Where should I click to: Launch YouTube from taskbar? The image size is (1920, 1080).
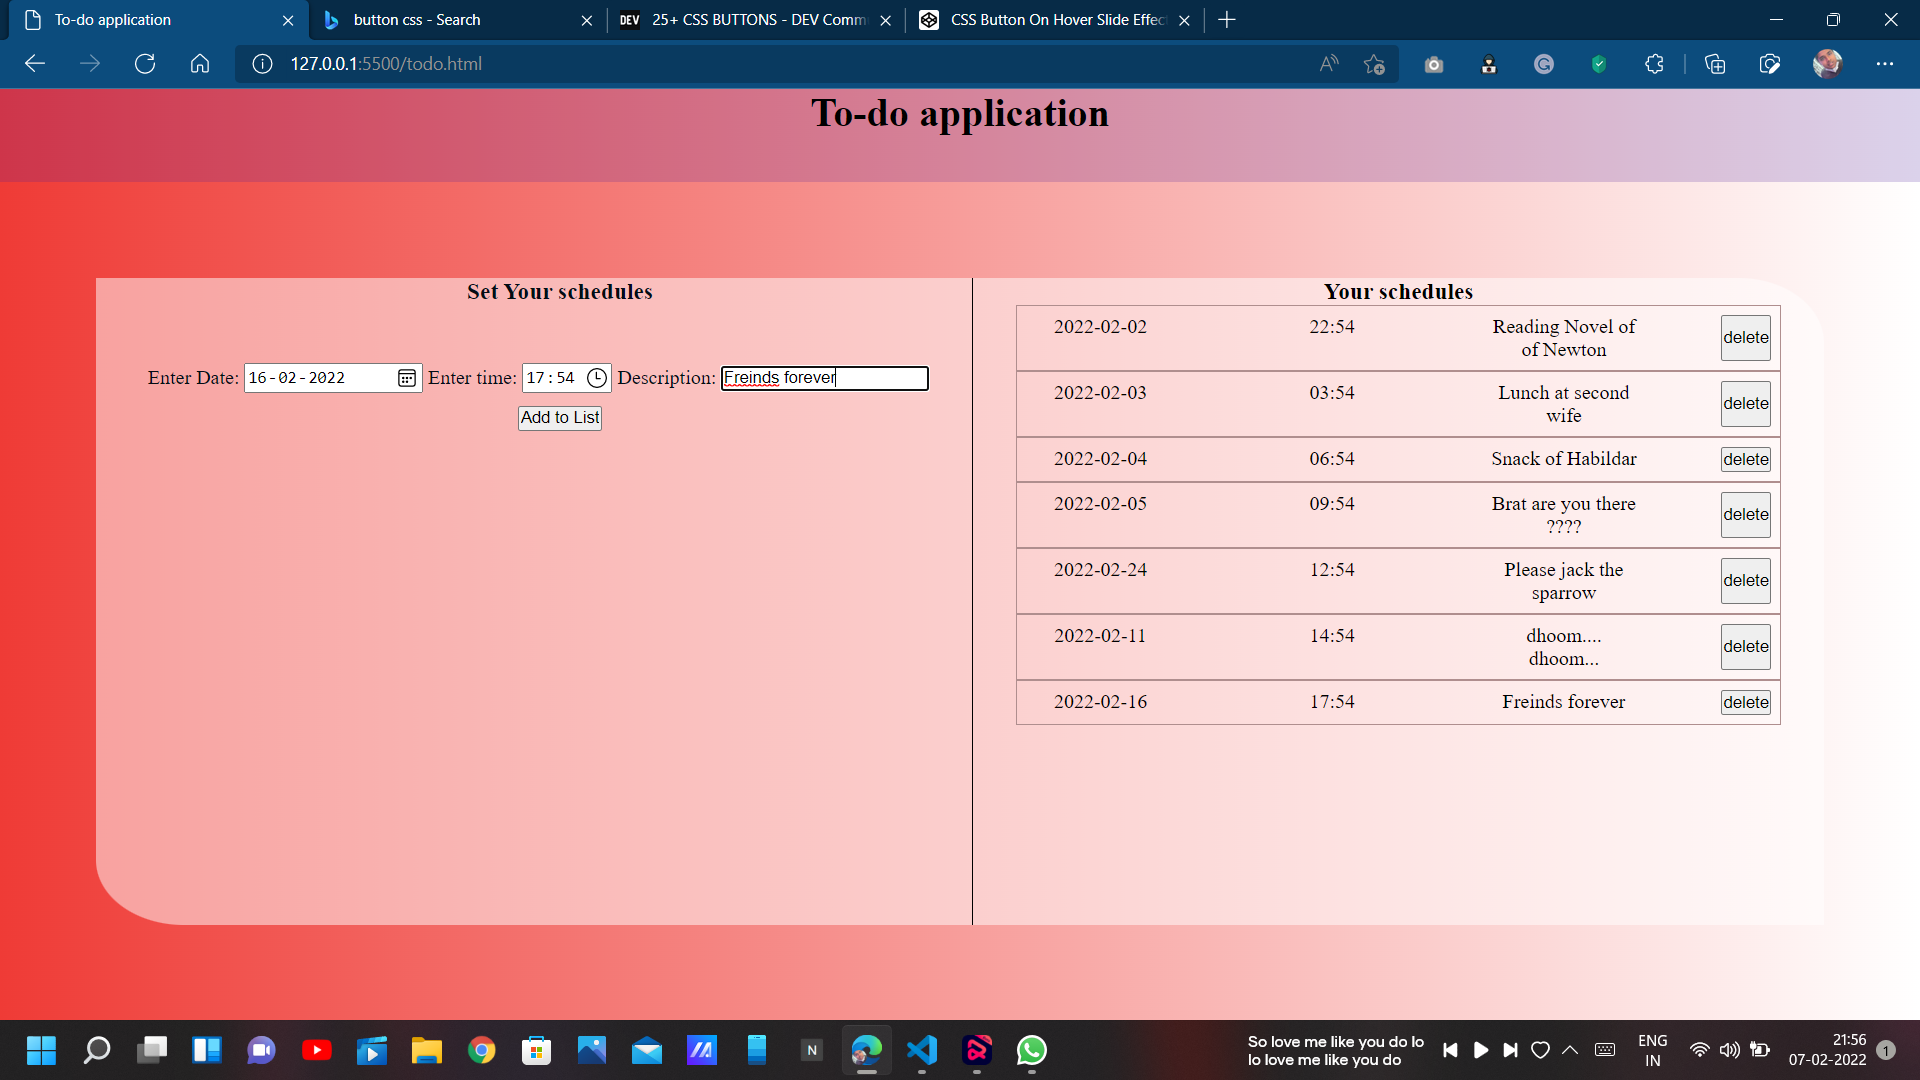[317, 1050]
